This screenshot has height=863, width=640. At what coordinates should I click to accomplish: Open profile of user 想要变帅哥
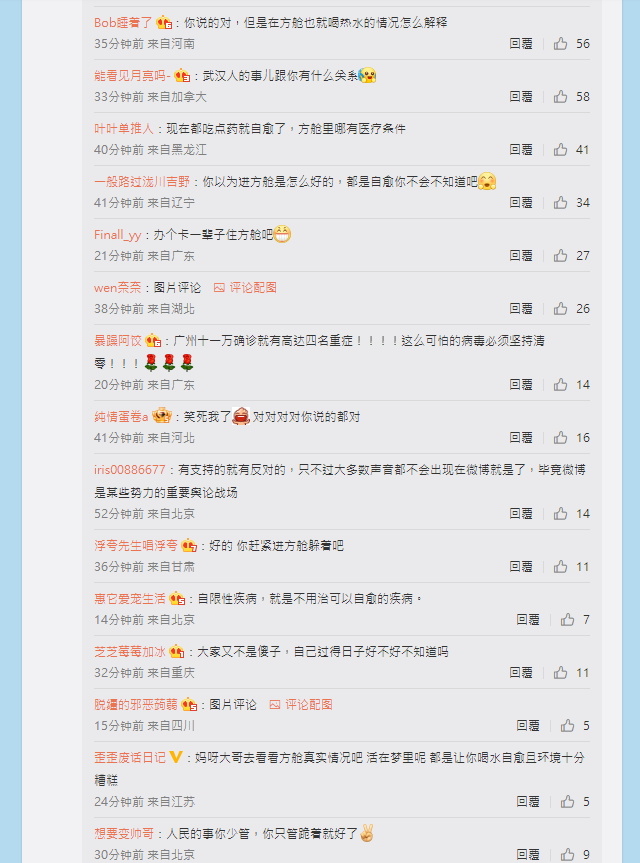(124, 834)
